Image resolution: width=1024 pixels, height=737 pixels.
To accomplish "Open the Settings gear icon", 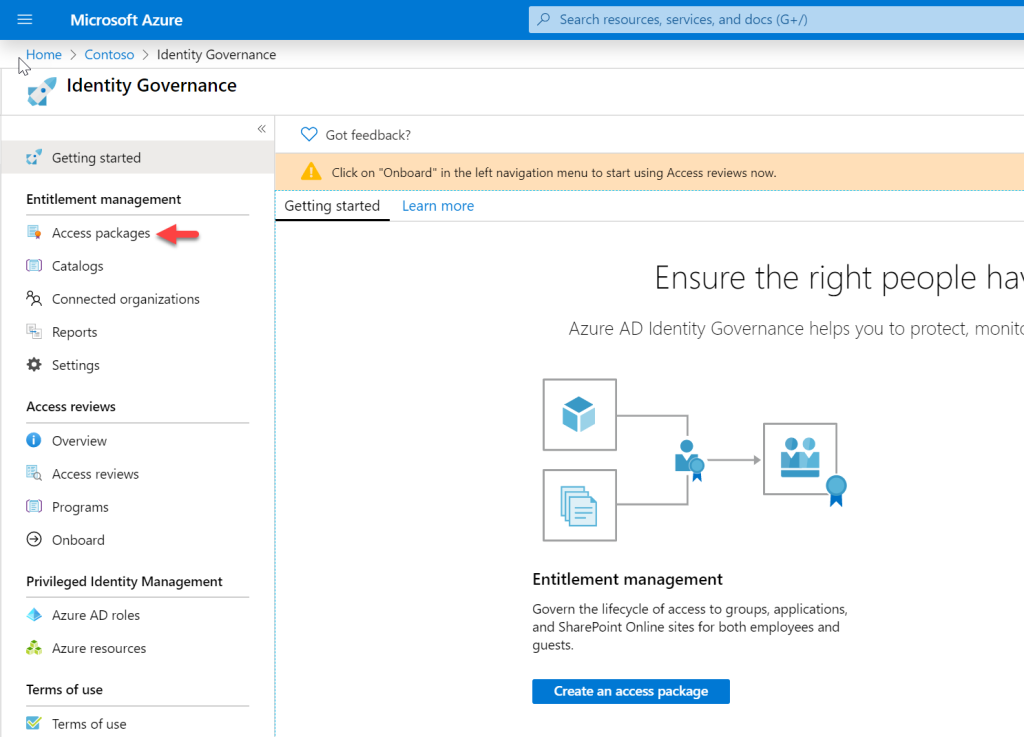I will (x=34, y=365).
